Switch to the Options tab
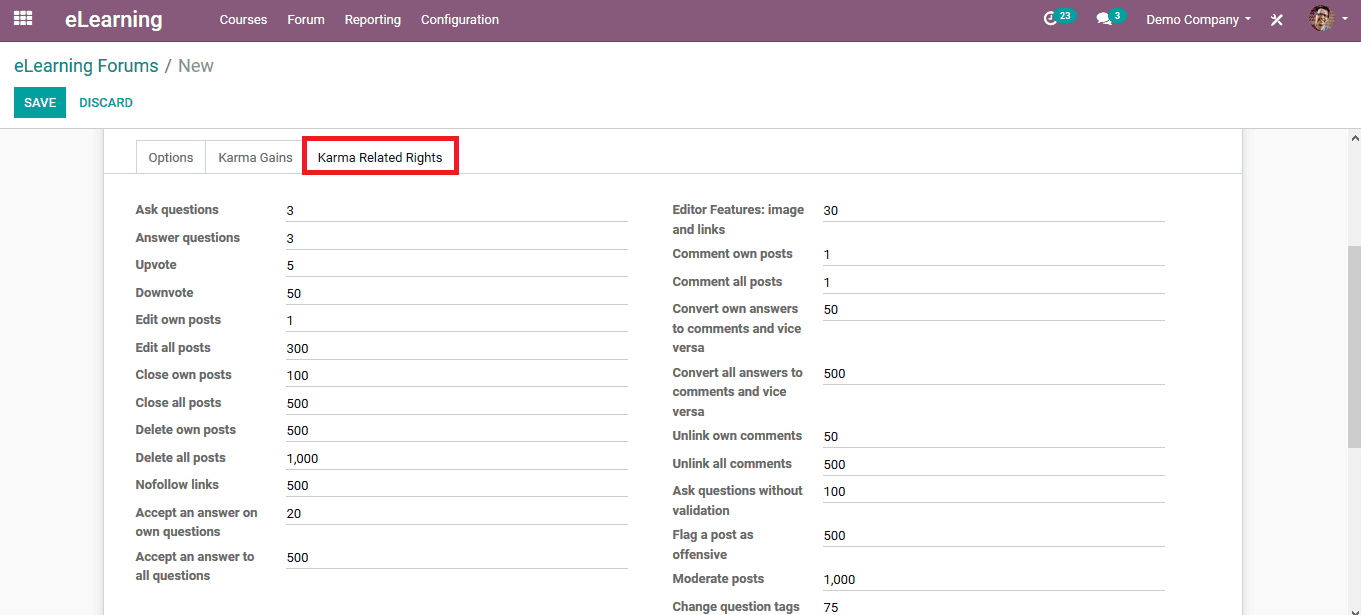Screen dimensions: 1361x615 [x=171, y=157]
